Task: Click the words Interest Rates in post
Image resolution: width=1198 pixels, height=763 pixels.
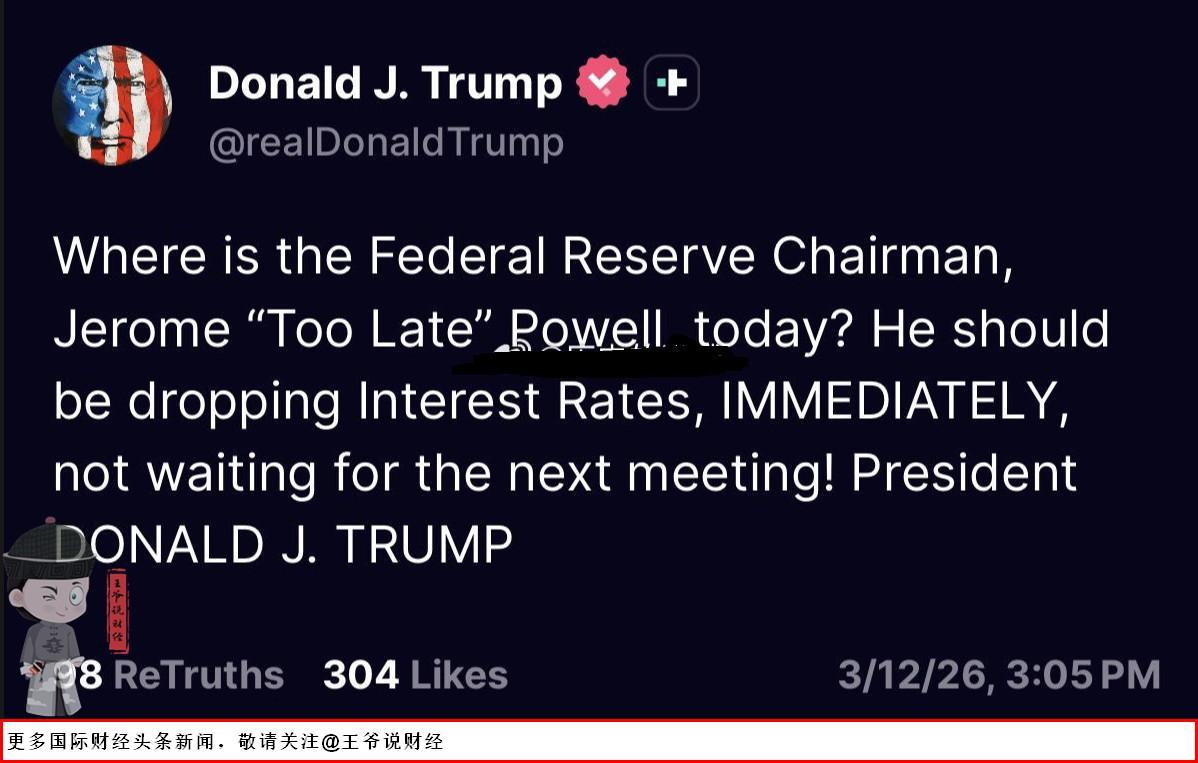Action: (x=532, y=401)
